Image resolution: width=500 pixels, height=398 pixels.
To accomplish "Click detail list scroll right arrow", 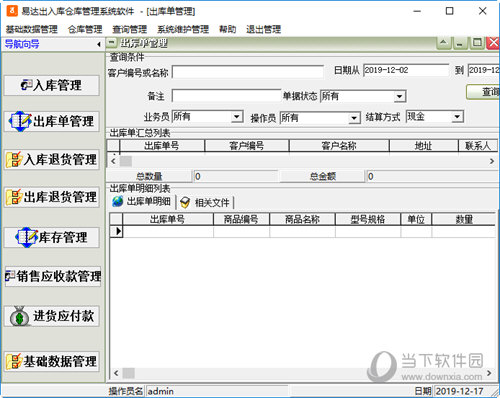I will (489, 373).
